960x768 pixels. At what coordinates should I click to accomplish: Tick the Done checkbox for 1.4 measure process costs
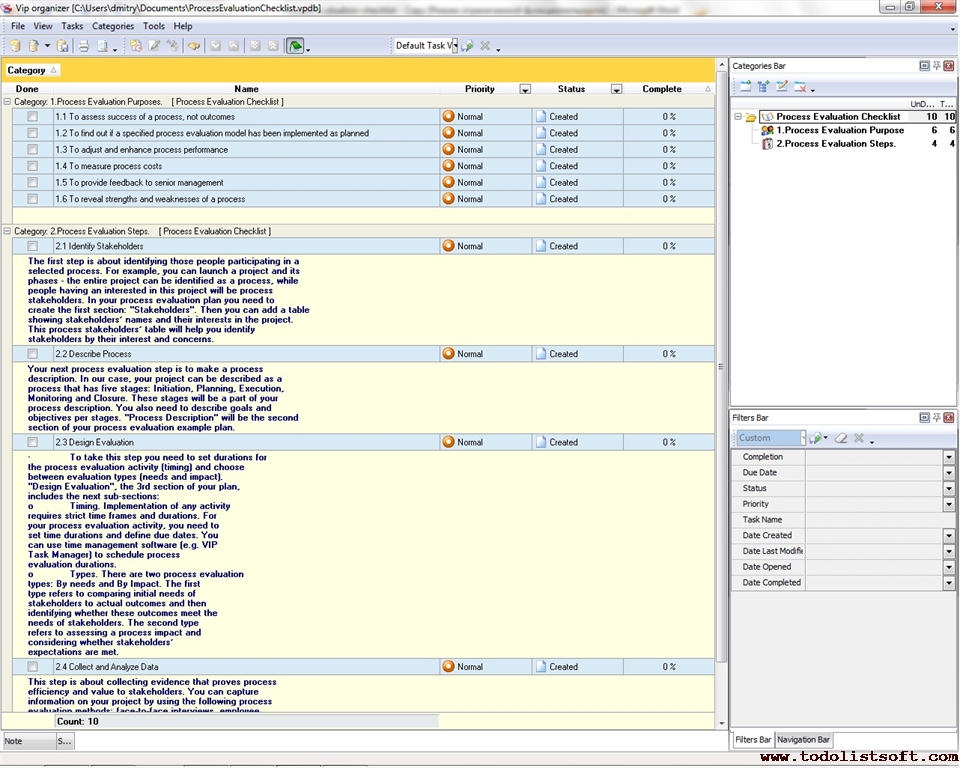click(32, 166)
